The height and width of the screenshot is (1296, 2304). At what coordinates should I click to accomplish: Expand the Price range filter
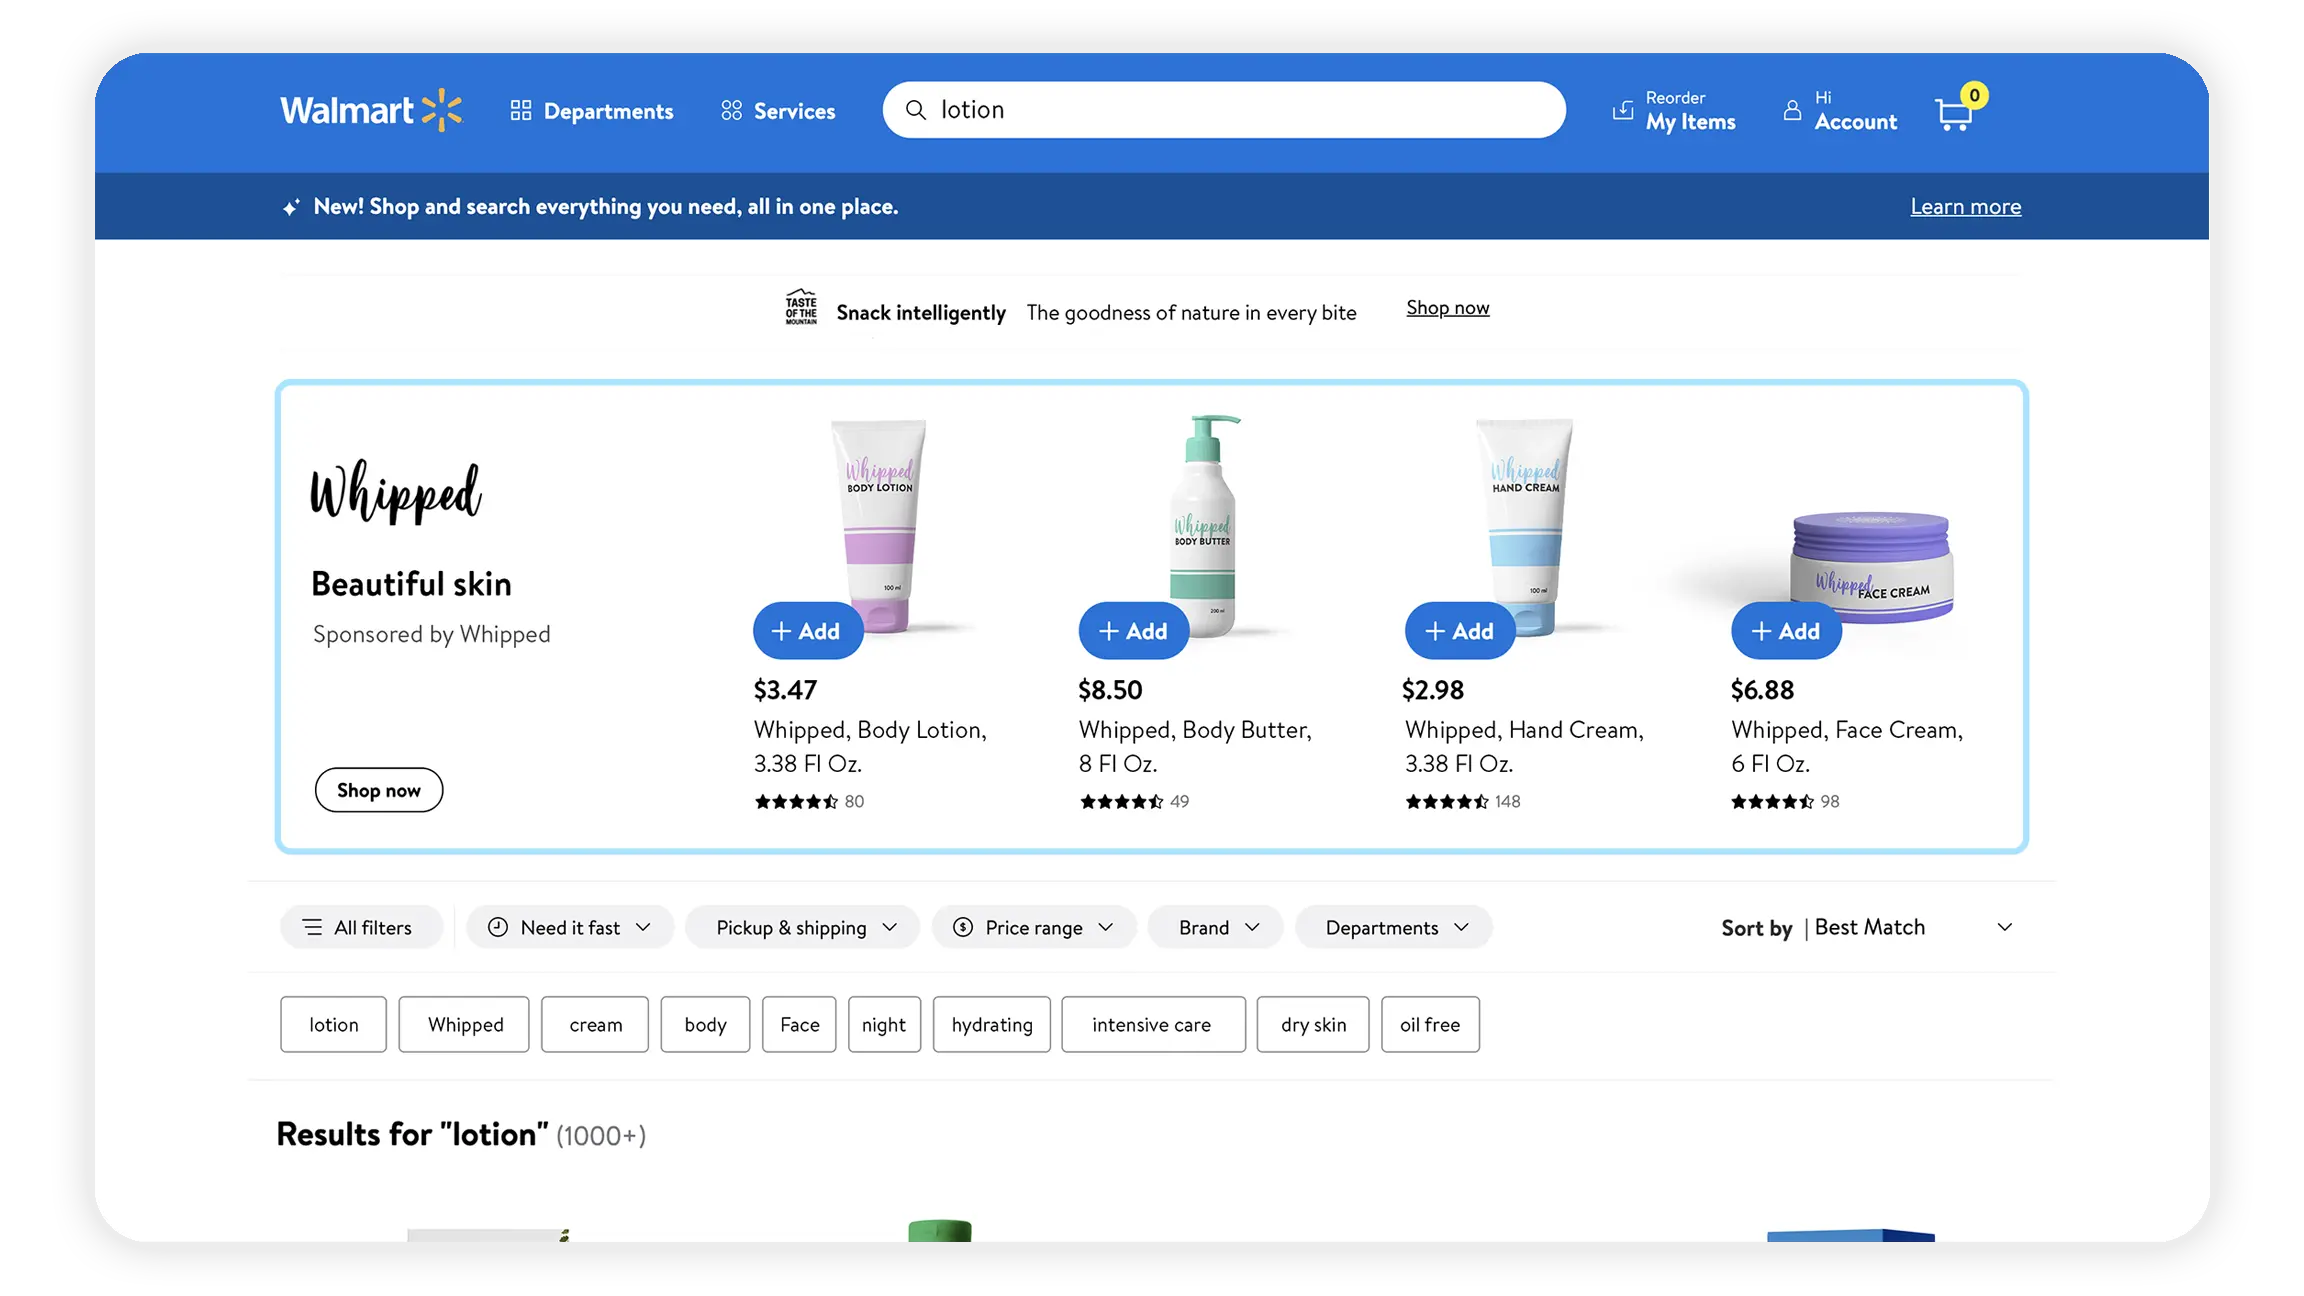click(x=1033, y=927)
